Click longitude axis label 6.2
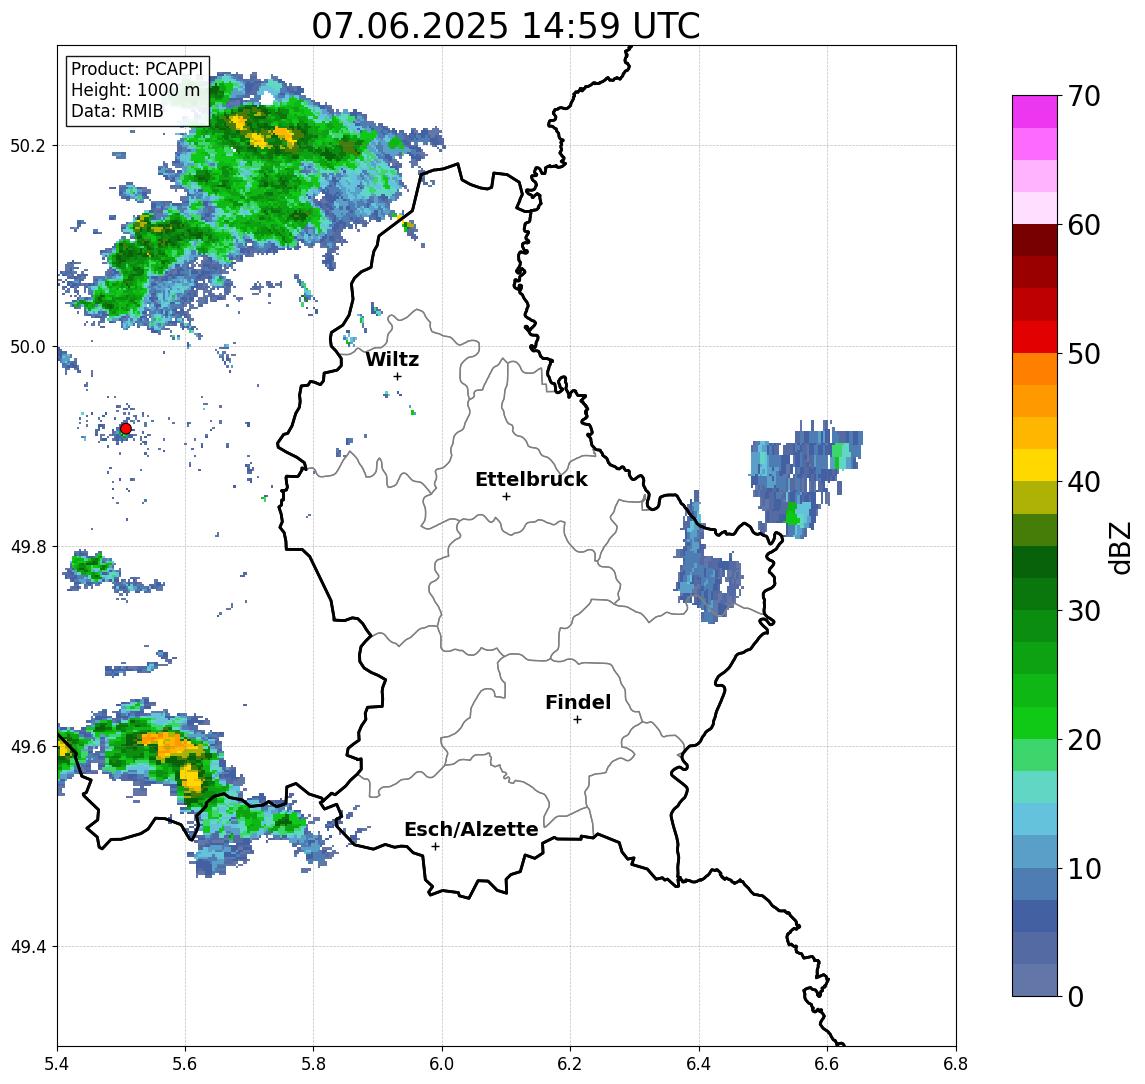This screenshot has width=1145, height=1084. coord(570,1064)
